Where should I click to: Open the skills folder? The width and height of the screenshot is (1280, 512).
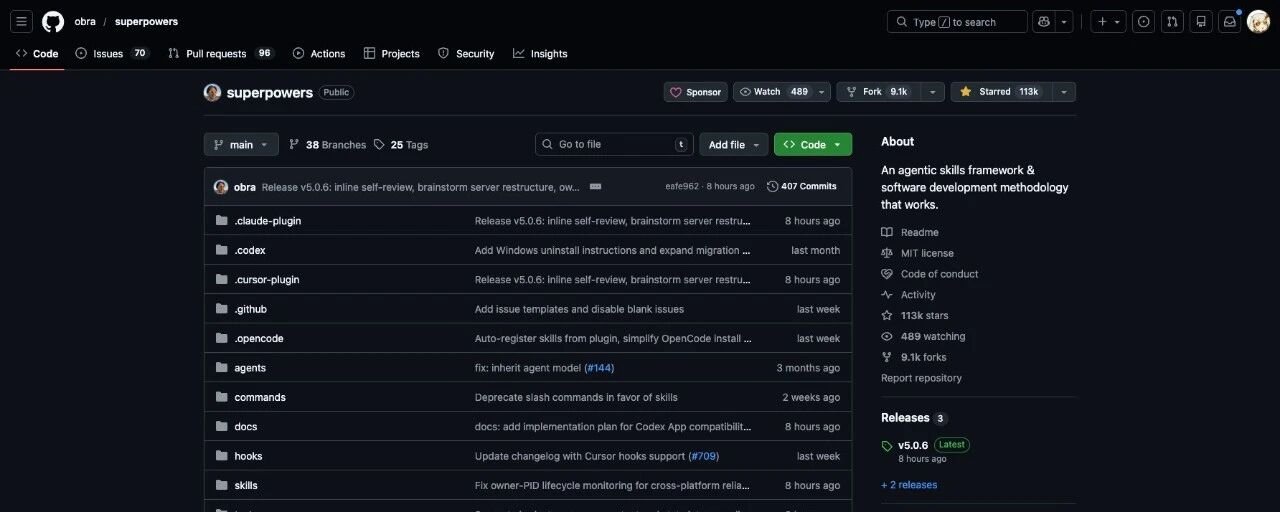246,485
